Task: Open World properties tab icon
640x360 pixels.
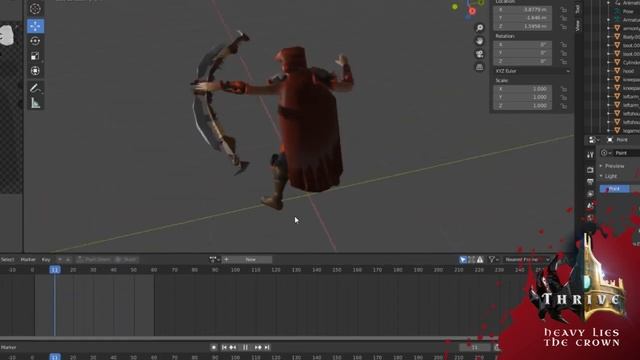Action: [590, 218]
